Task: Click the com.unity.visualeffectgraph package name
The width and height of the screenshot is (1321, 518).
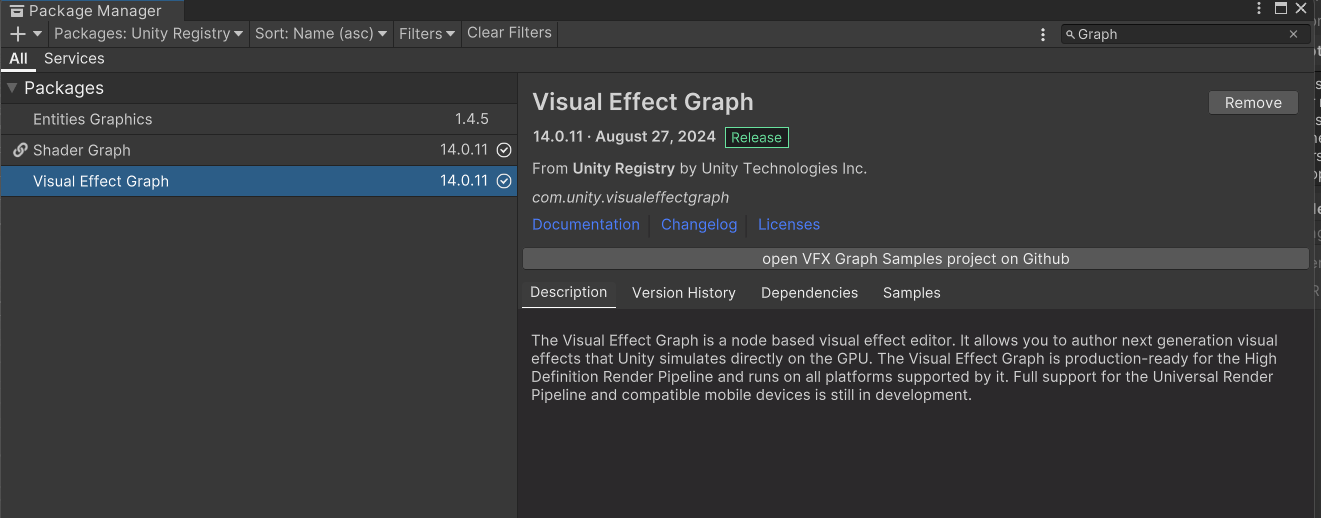Action: (631, 197)
